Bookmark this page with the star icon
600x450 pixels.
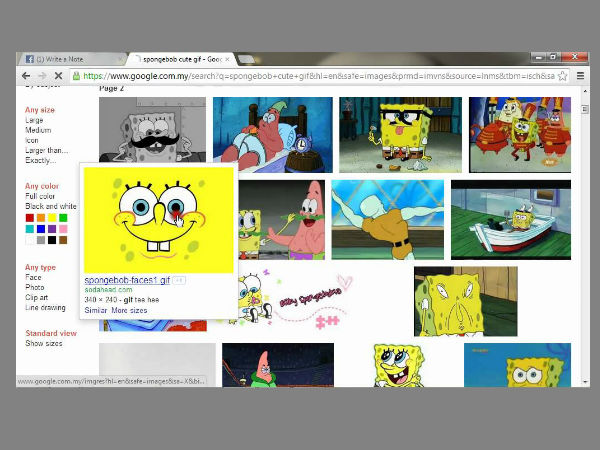563,76
